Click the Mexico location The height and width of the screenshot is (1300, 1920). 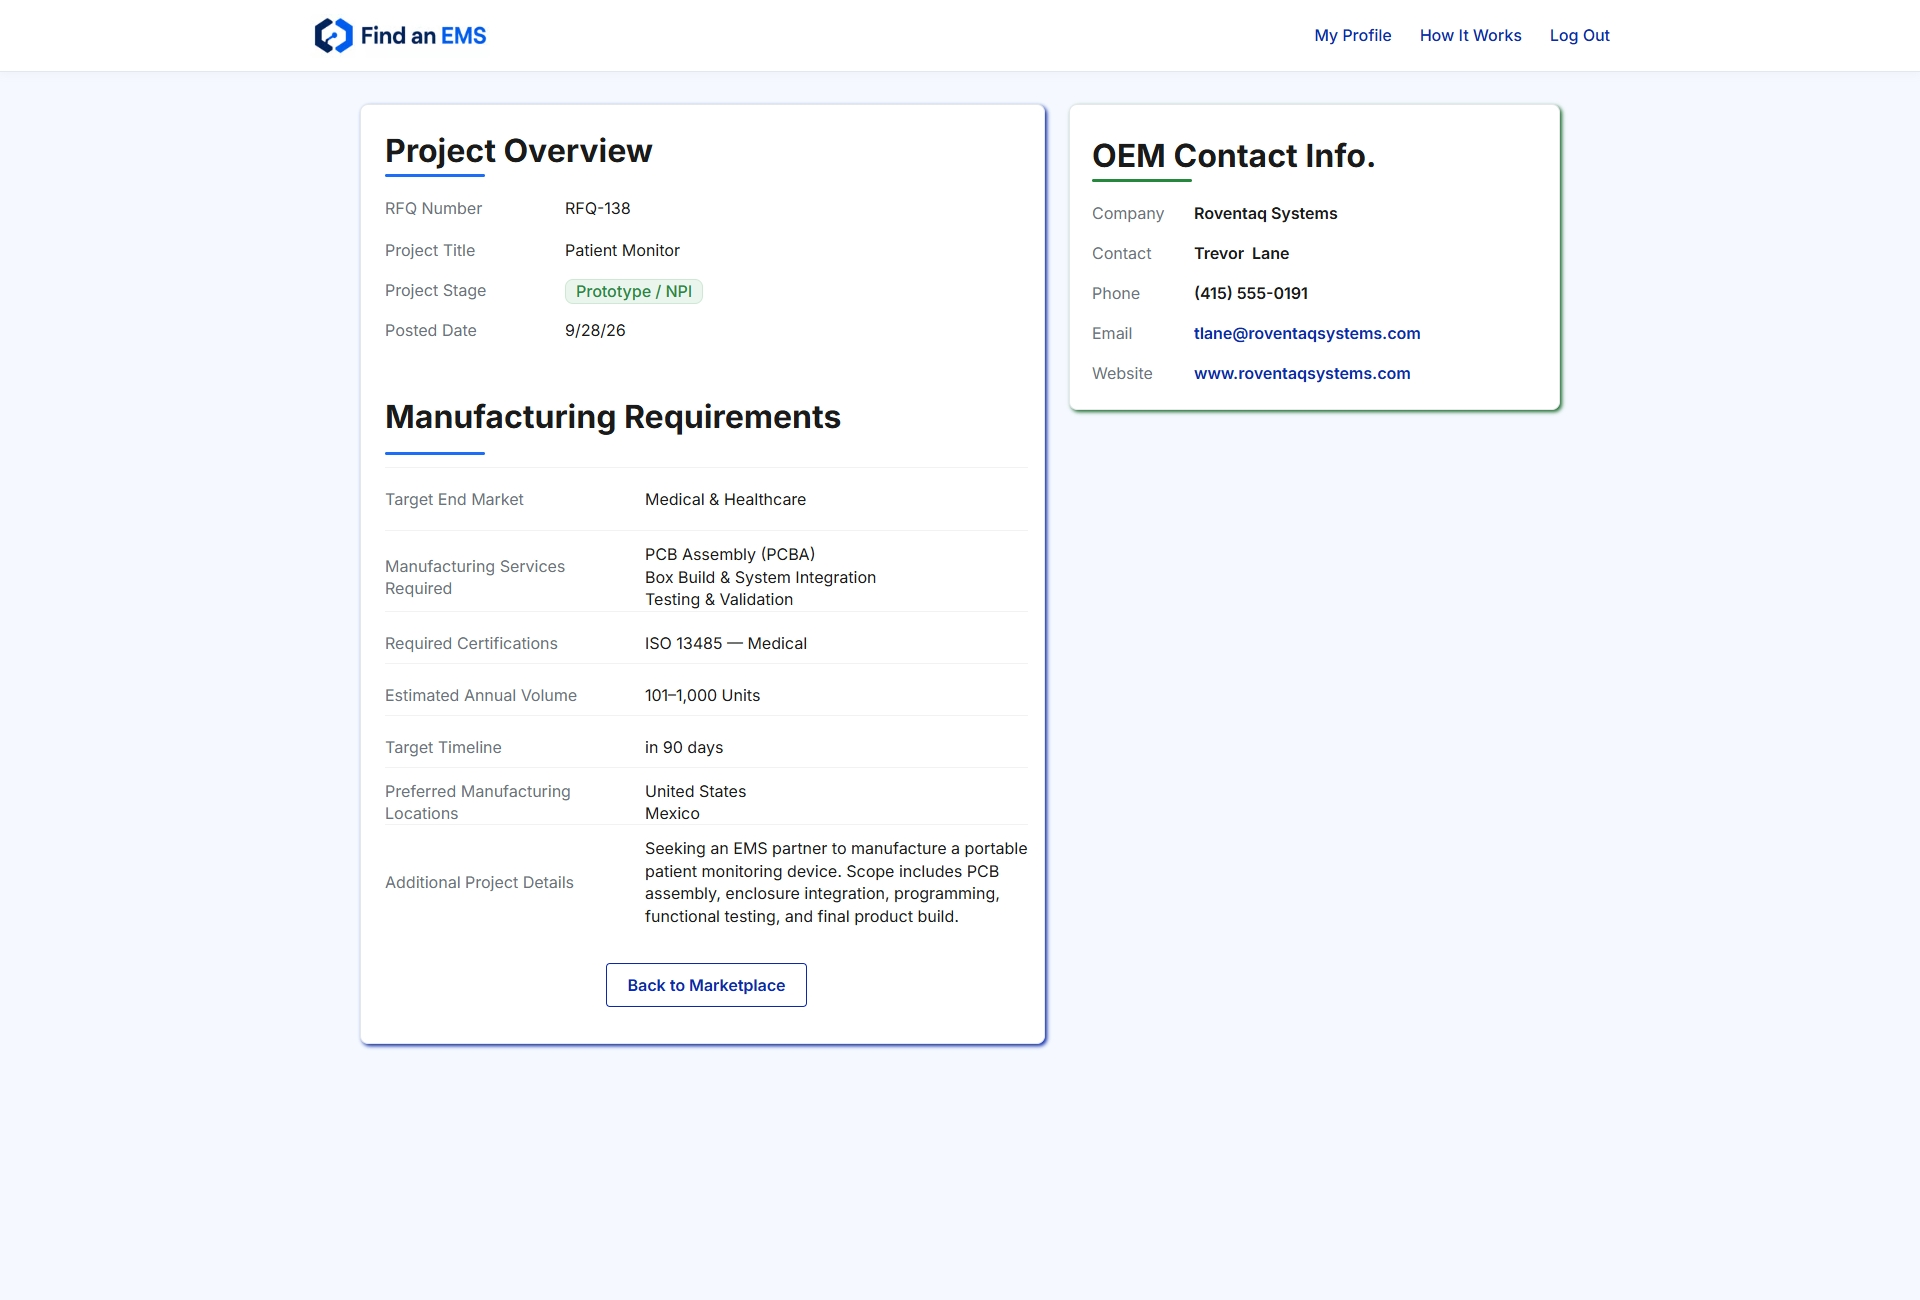(672, 813)
